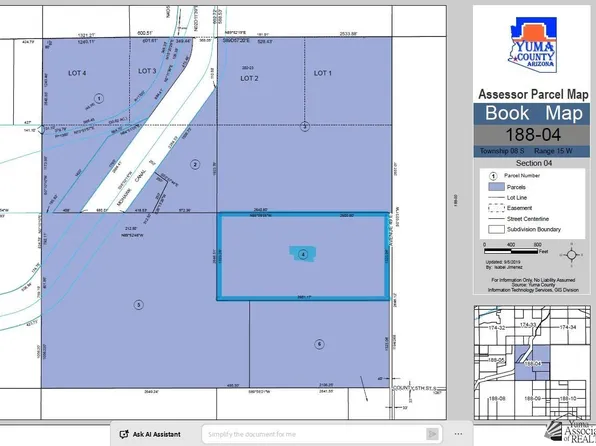Open the three-dots more options menu

458,434
